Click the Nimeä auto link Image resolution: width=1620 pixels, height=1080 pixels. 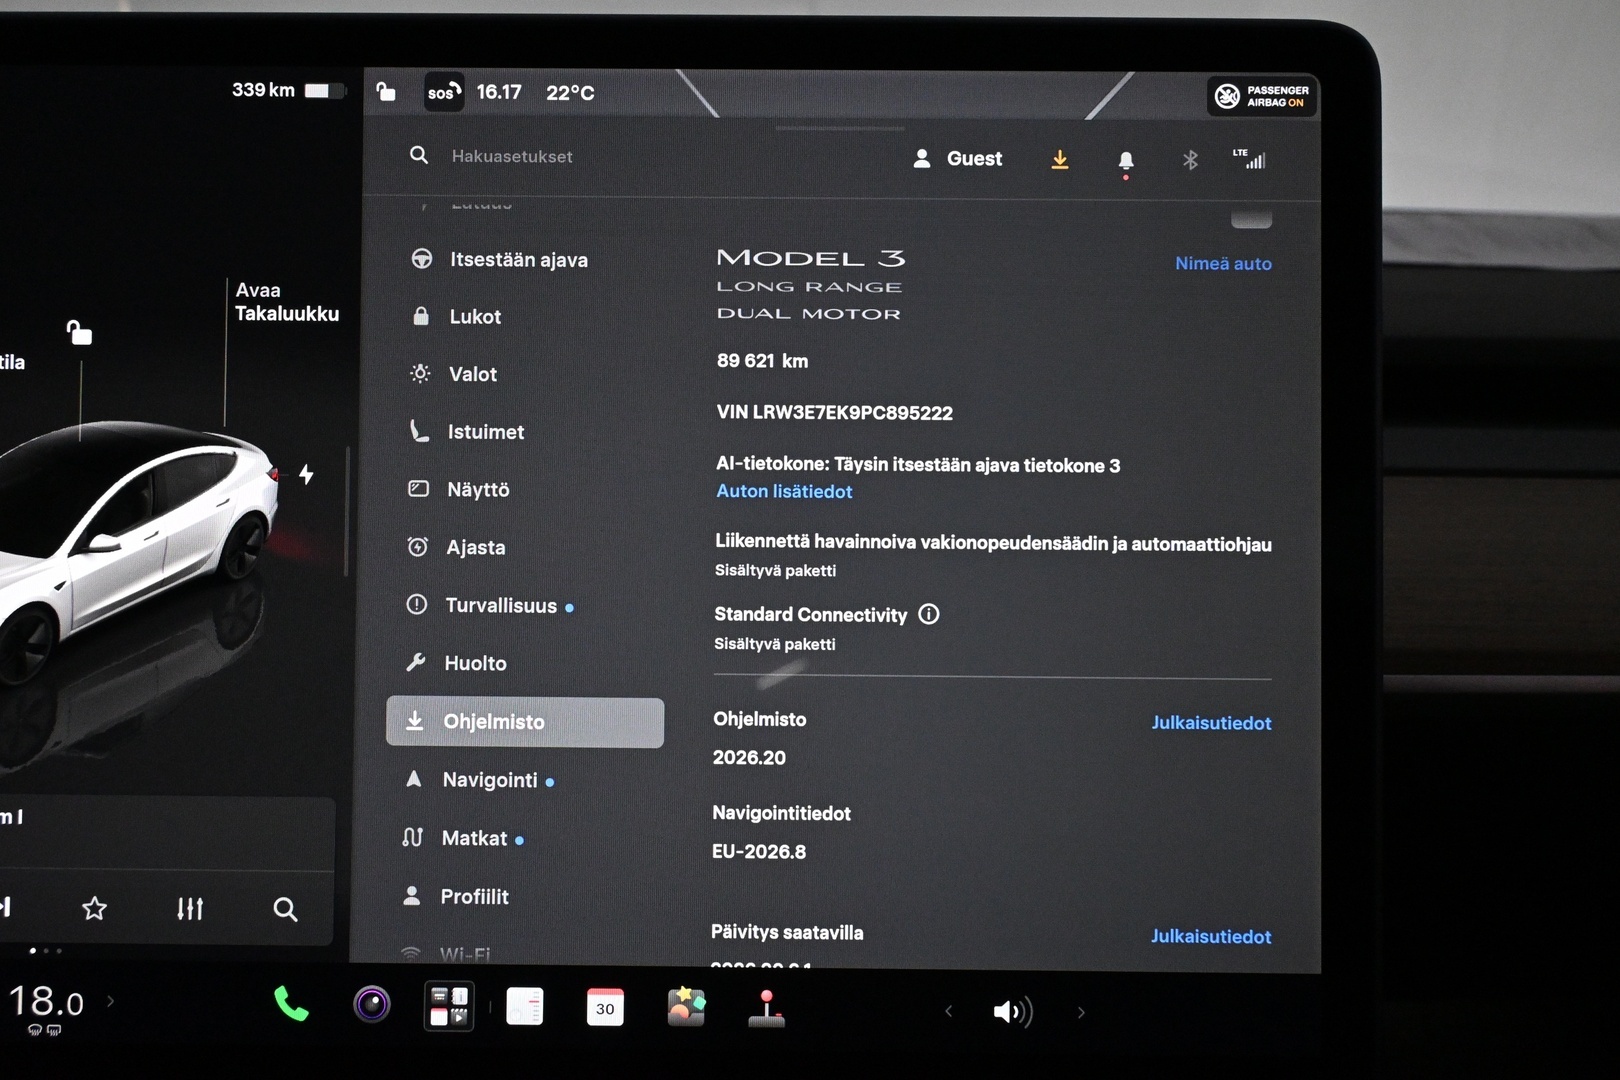click(x=1223, y=264)
